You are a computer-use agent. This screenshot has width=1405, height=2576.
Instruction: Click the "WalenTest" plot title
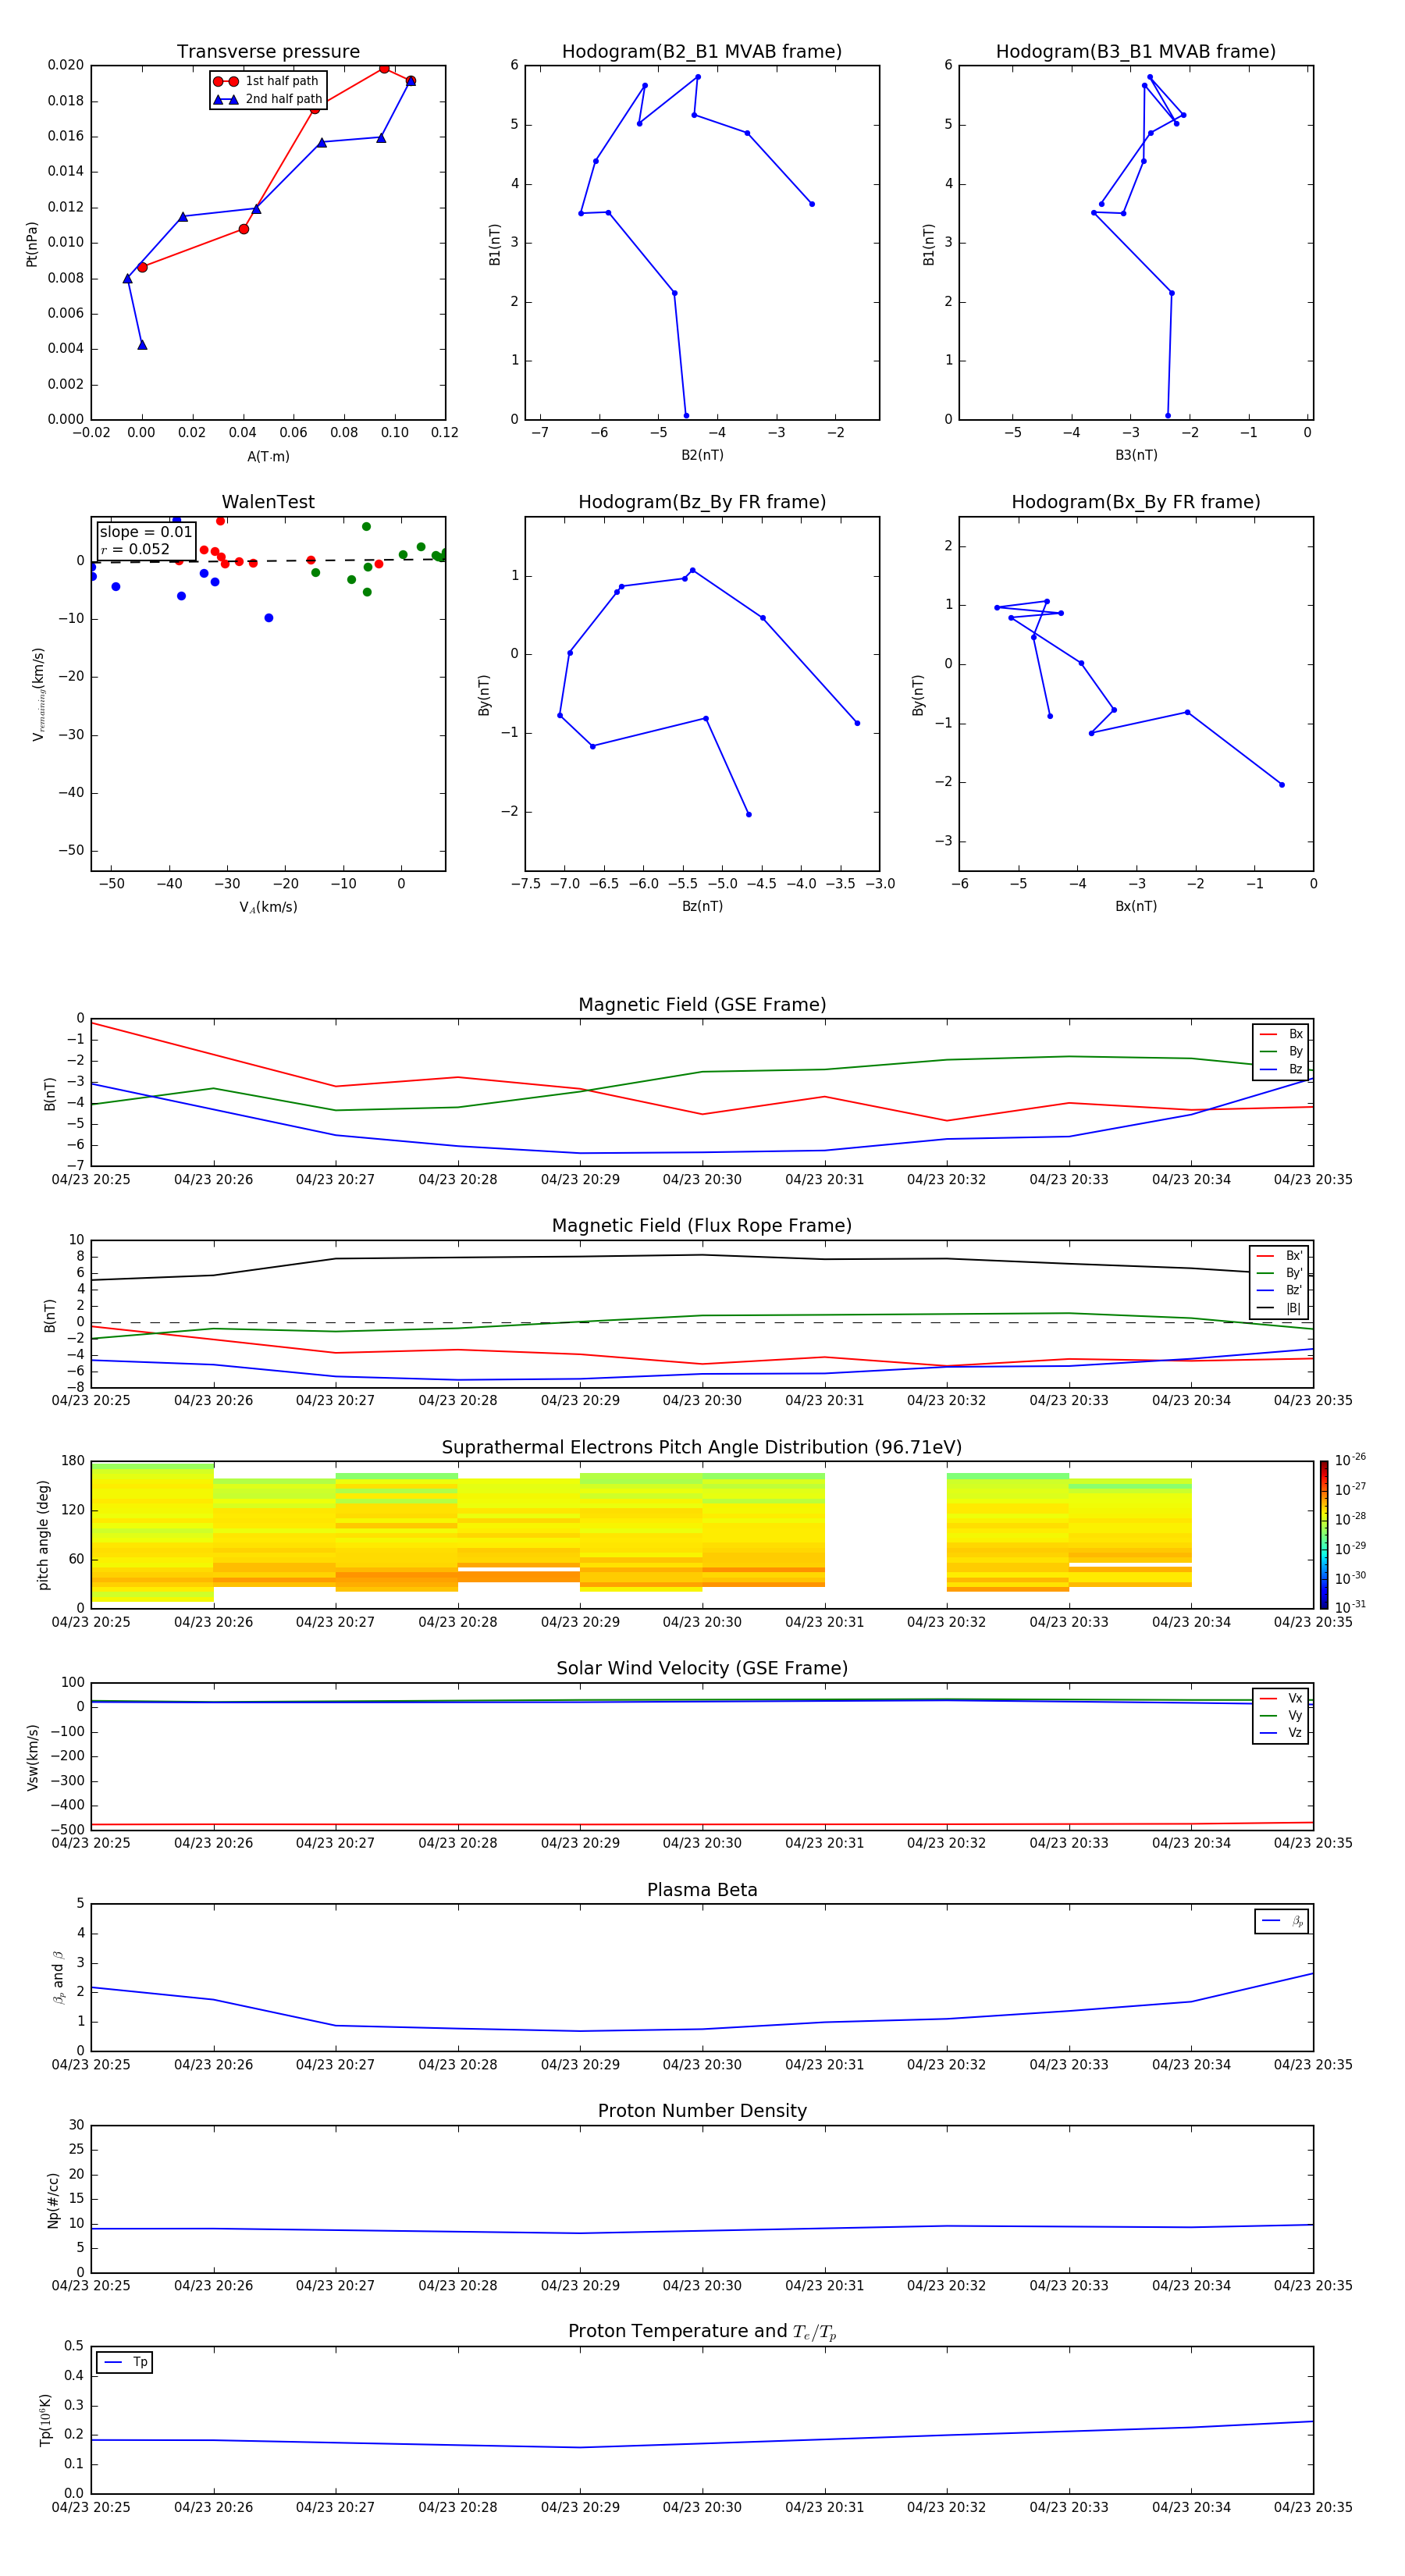268,502
